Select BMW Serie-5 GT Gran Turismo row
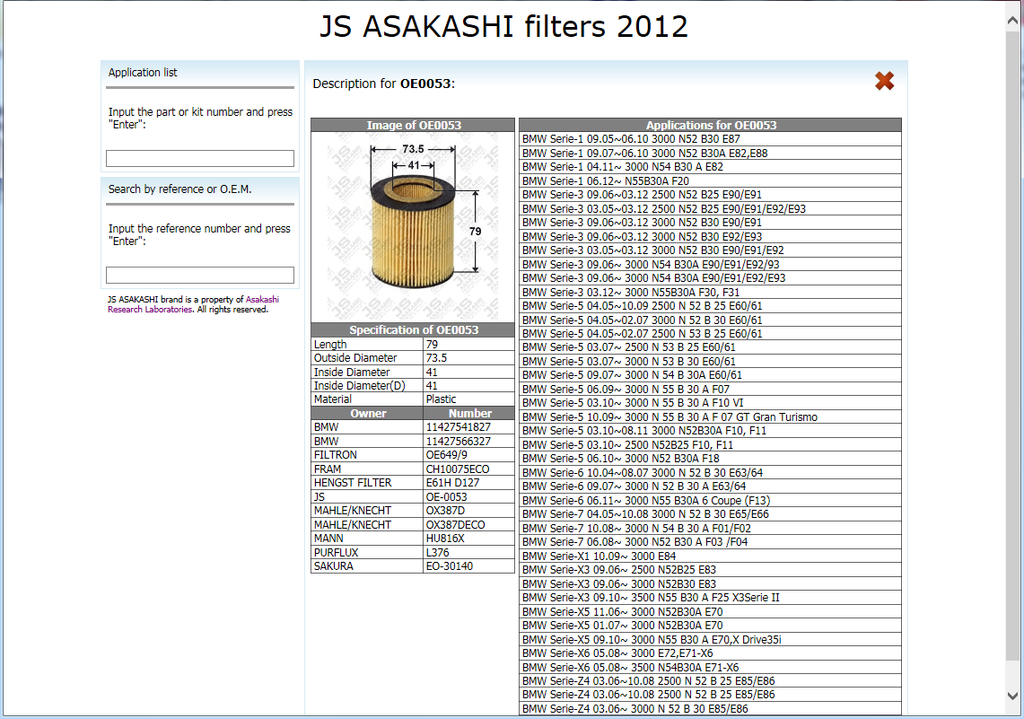 pyautogui.click(x=711, y=417)
